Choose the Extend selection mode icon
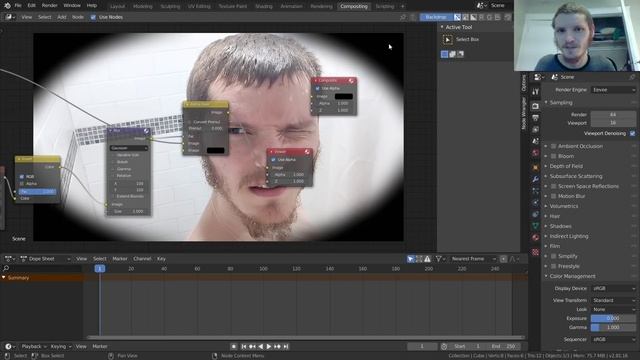The height and width of the screenshot is (360, 640). click(452, 54)
